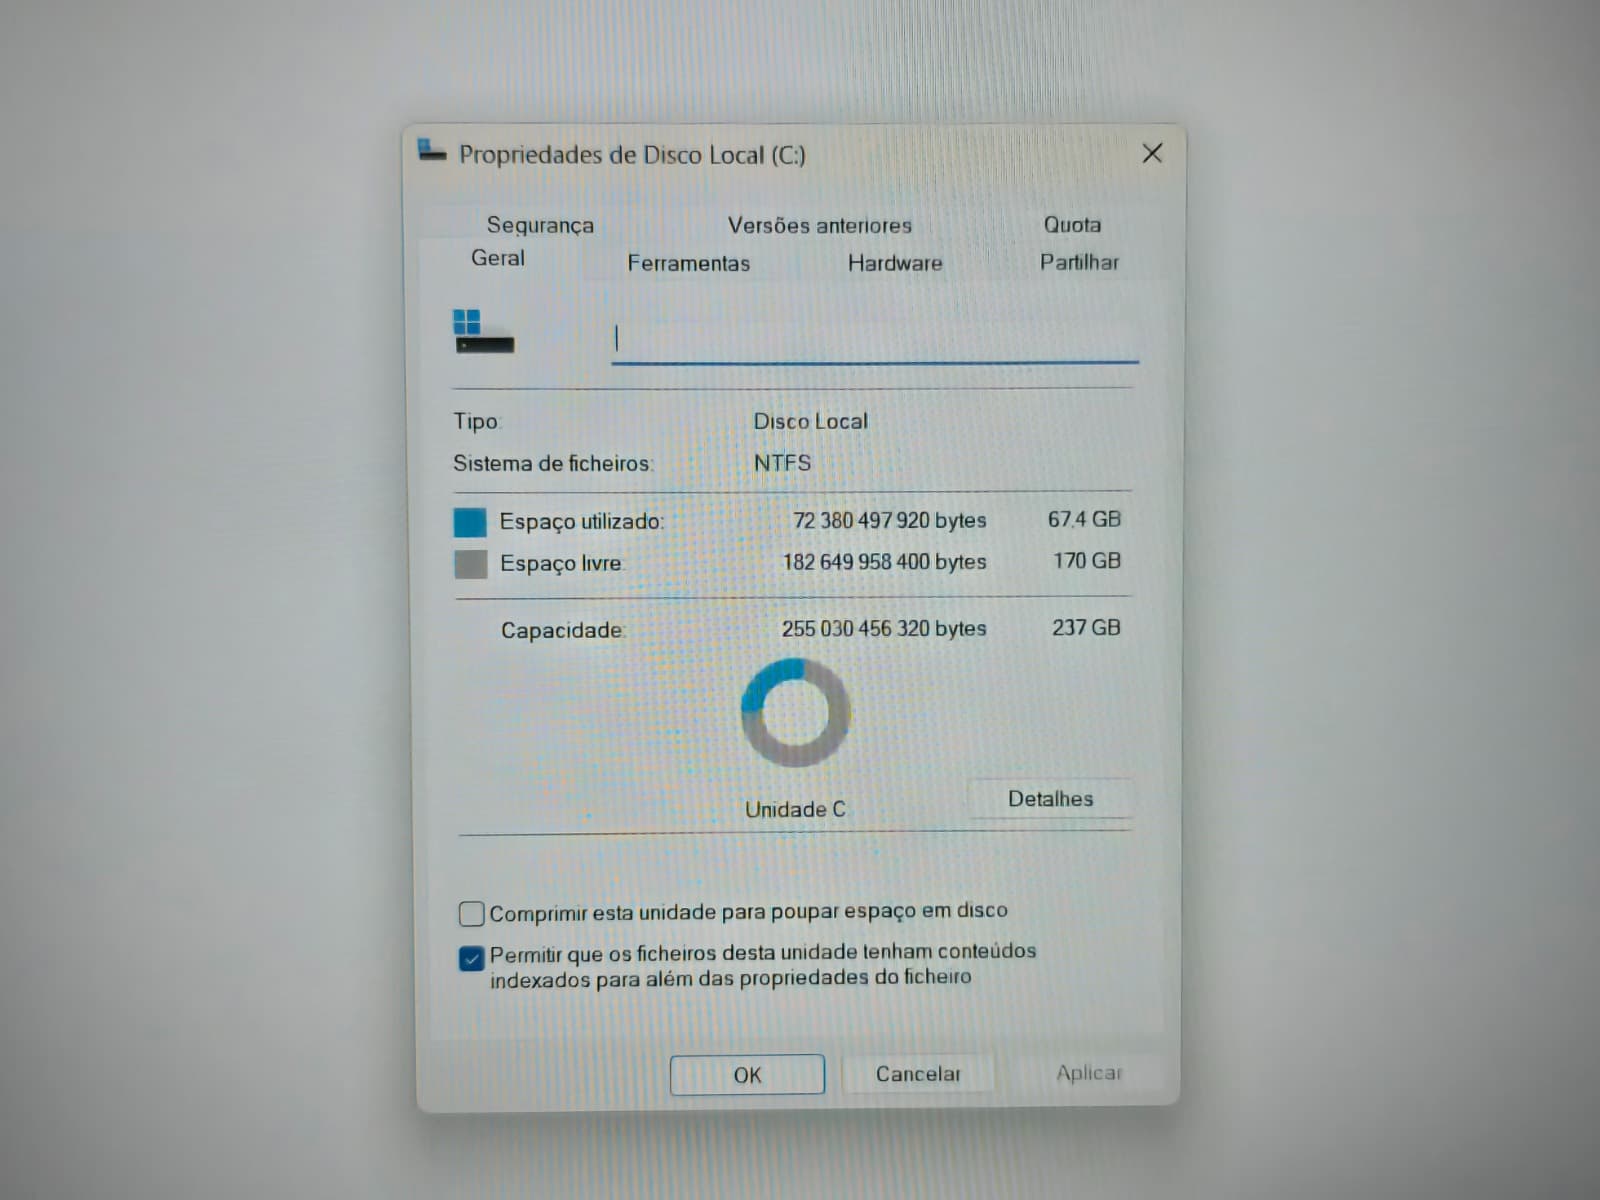Click the Windows drive icon beside the name field
Screen dimensions: 1600x1200
click(484, 331)
